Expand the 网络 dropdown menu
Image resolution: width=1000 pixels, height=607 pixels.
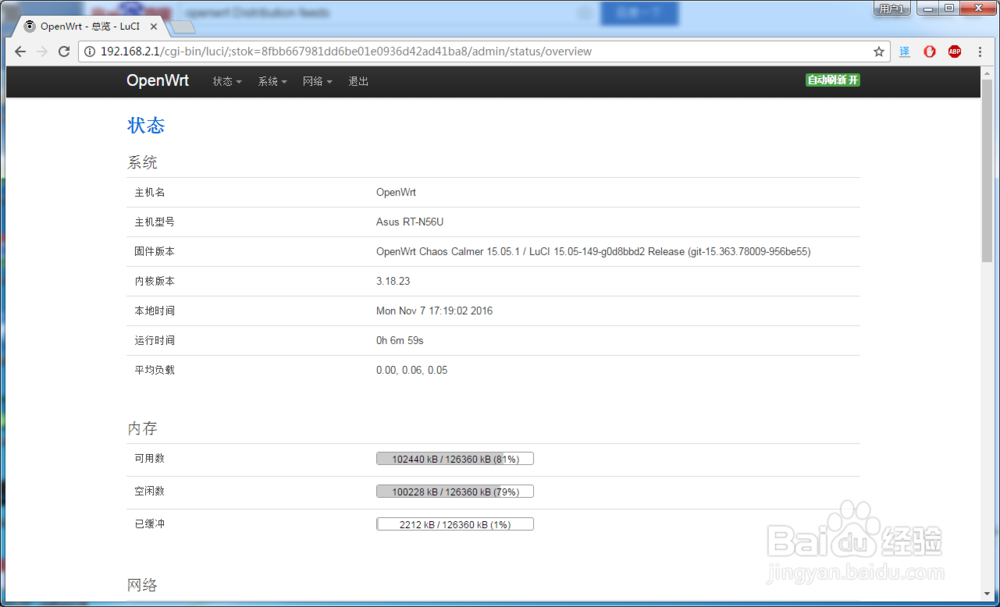click(318, 82)
